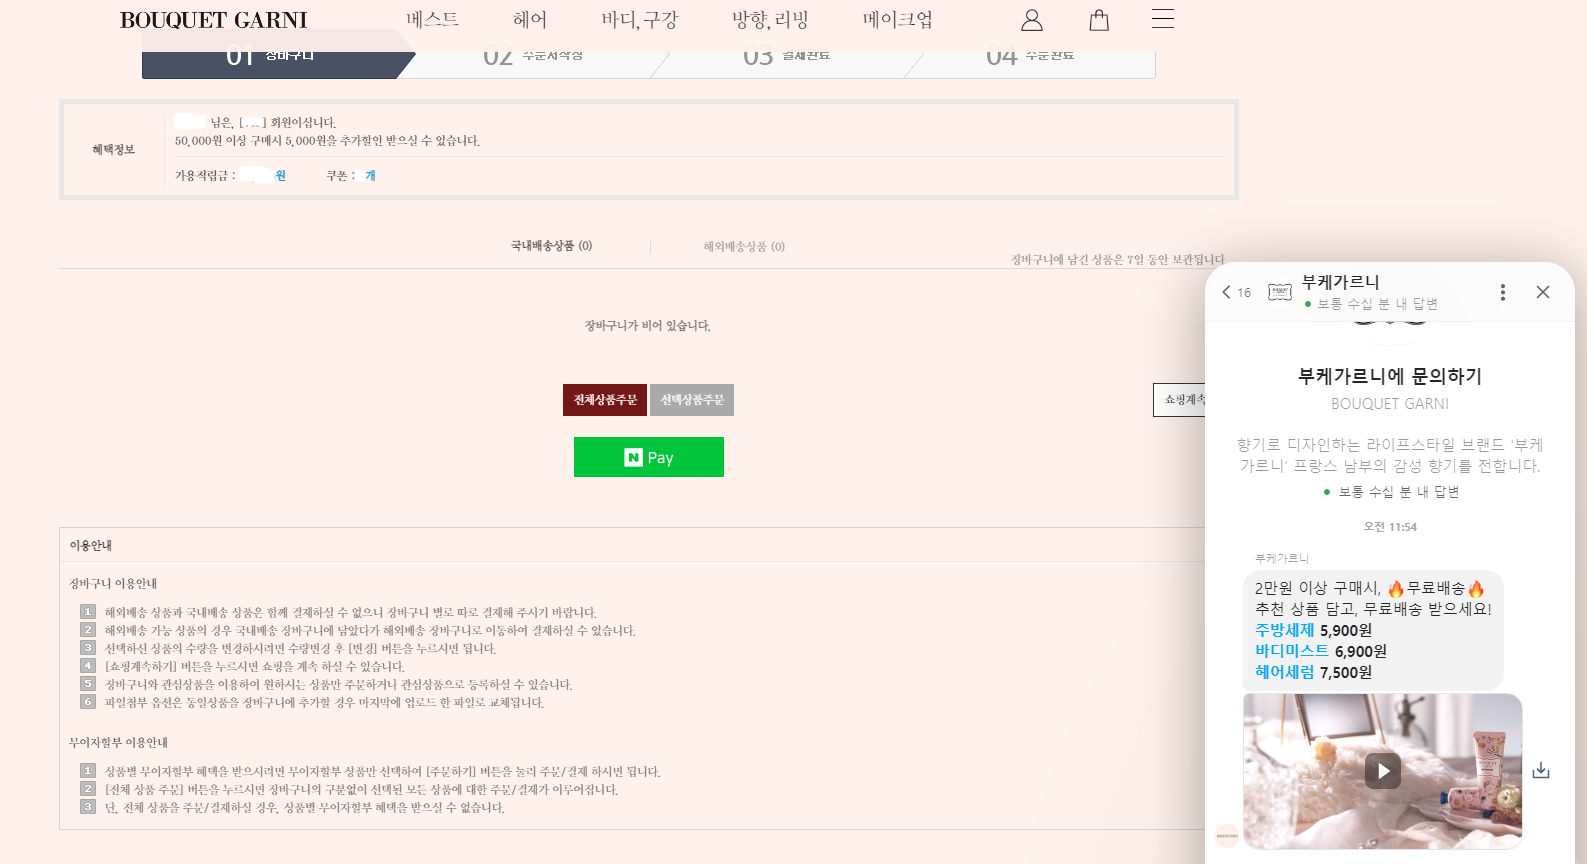
Task: Go back using the chat back arrow
Action: click(x=1227, y=292)
